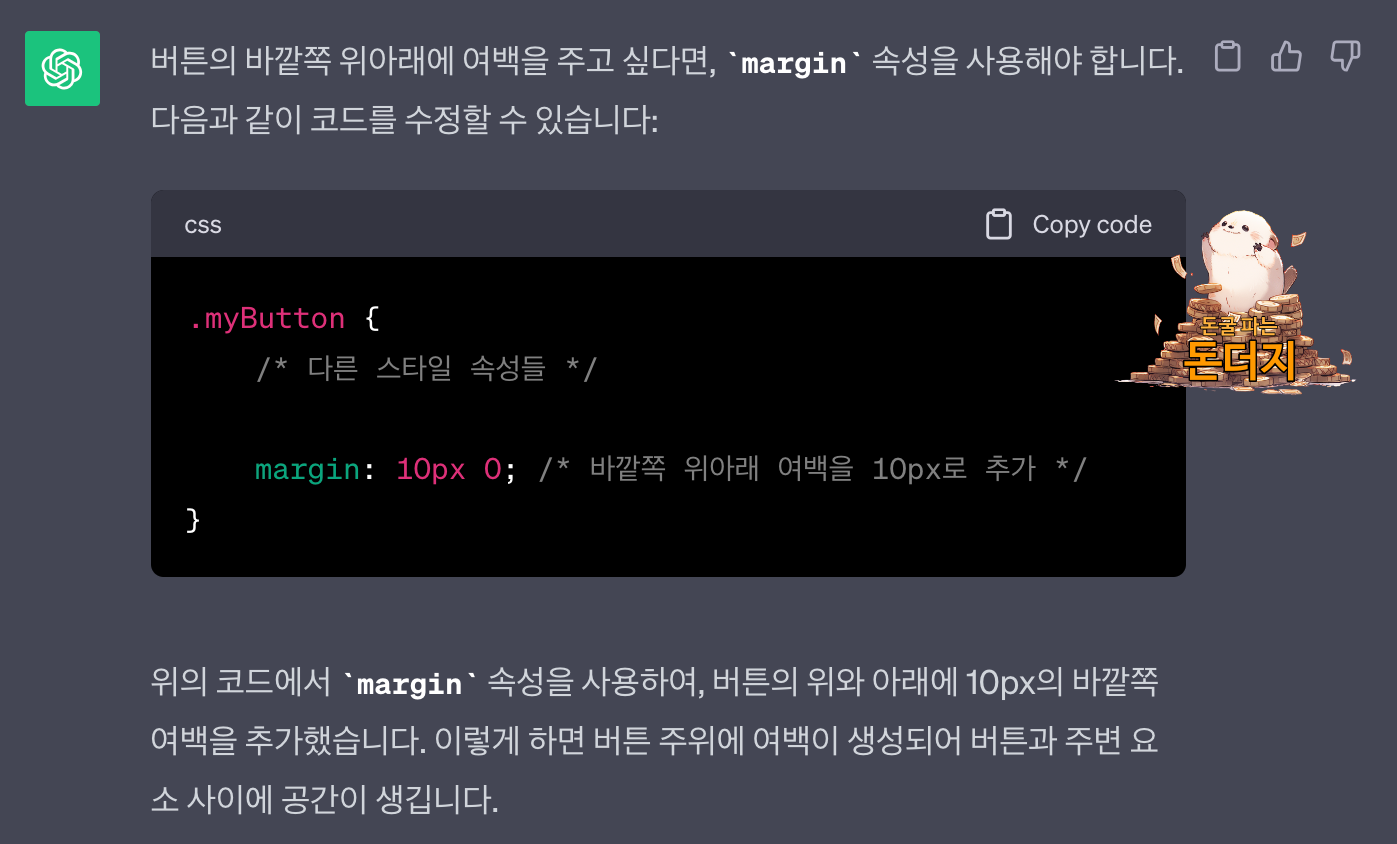The height and width of the screenshot is (844, 1397).
Task: Click the inline margin code snippet
Action: pos(795,63)
